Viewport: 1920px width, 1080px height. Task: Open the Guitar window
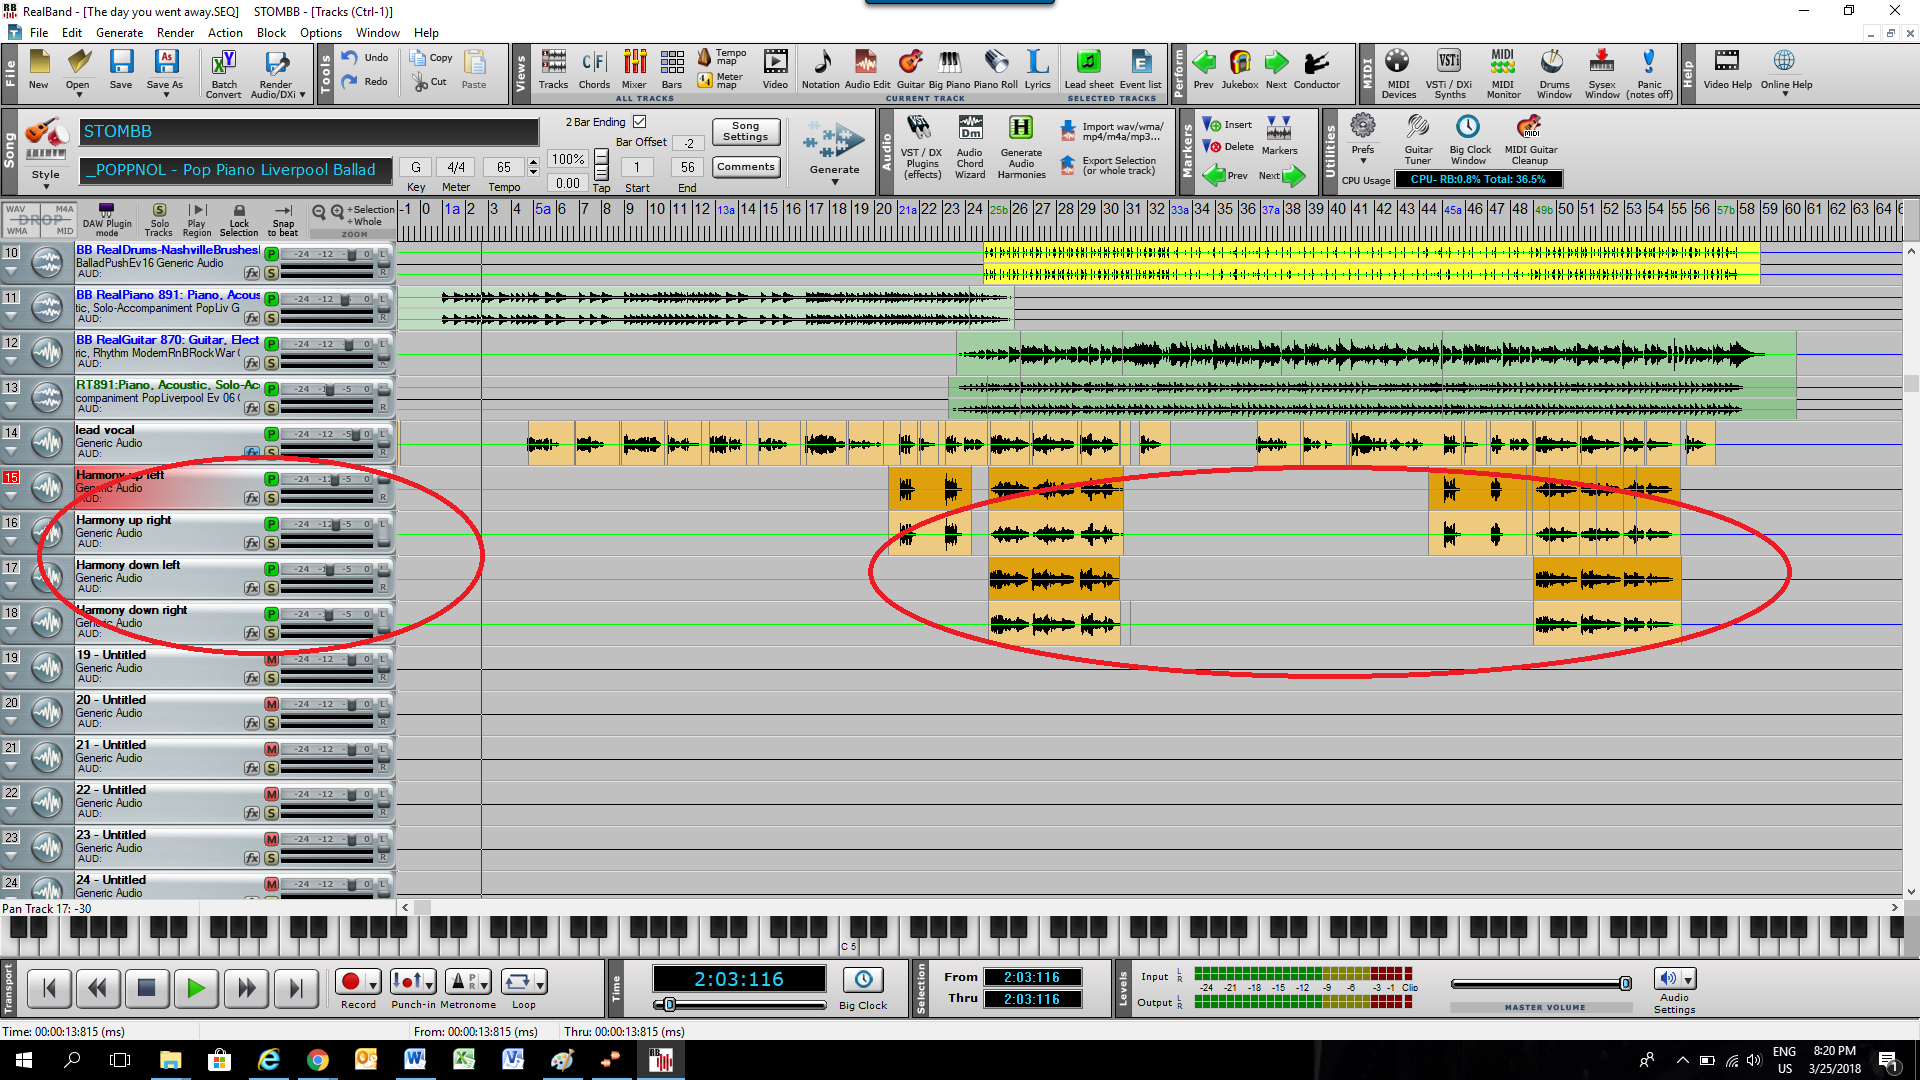click(x=910, y=70)
